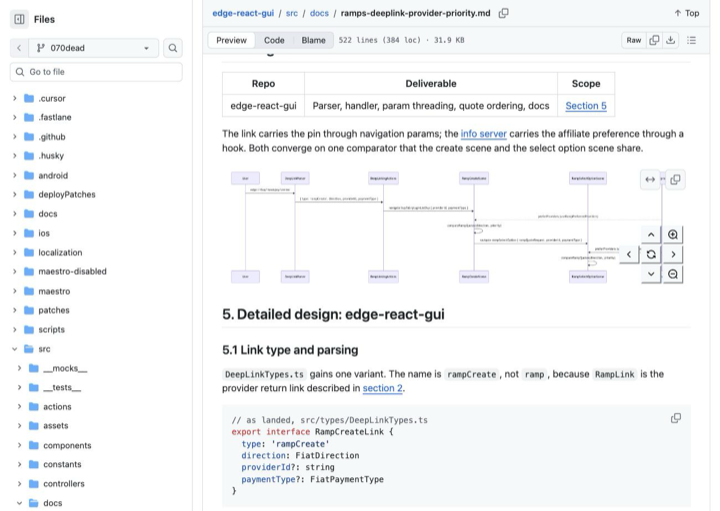This screenshot has width=720, height=511.
Task: Expand the actions folder chevron
Action: (19, 407)
